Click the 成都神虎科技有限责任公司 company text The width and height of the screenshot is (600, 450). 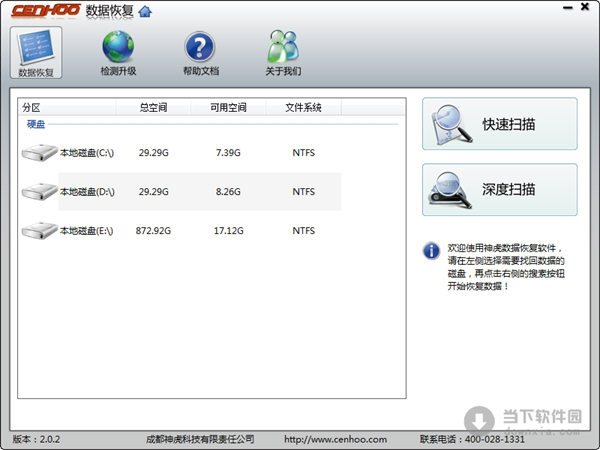point(200,439)
